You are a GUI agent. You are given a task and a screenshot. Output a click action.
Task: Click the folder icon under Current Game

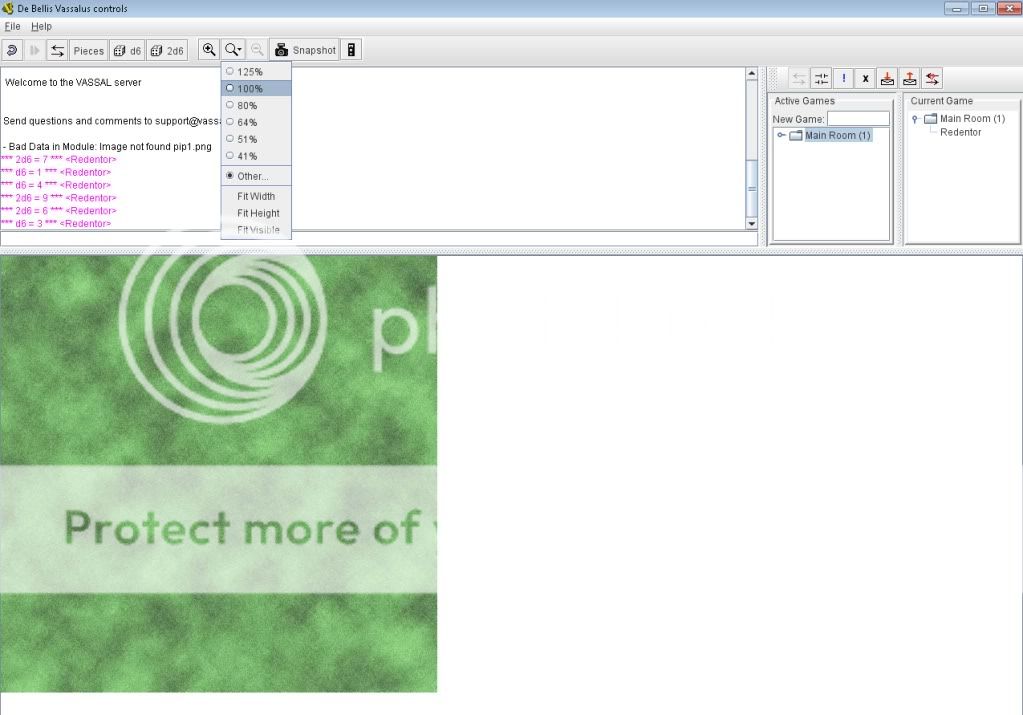[930, 119]
